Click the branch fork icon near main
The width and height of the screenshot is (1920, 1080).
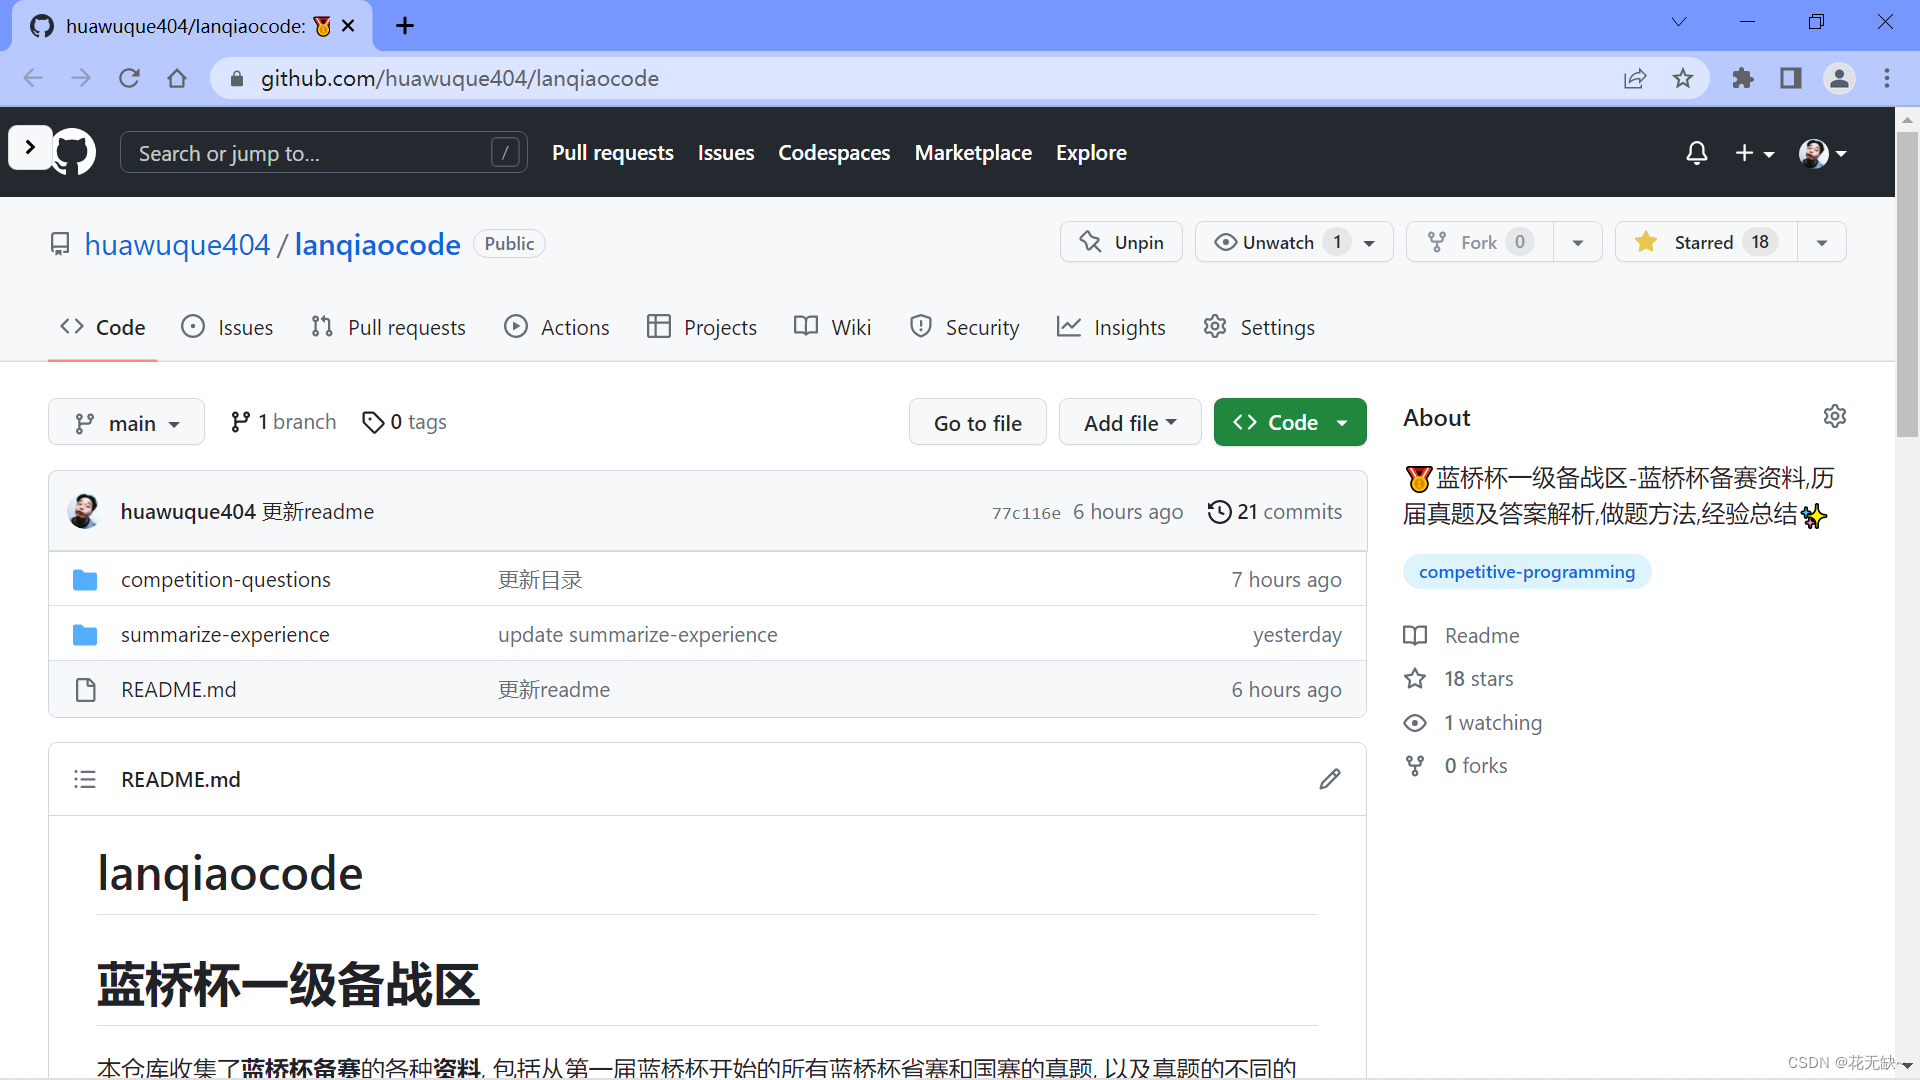(x=82, y=421)
